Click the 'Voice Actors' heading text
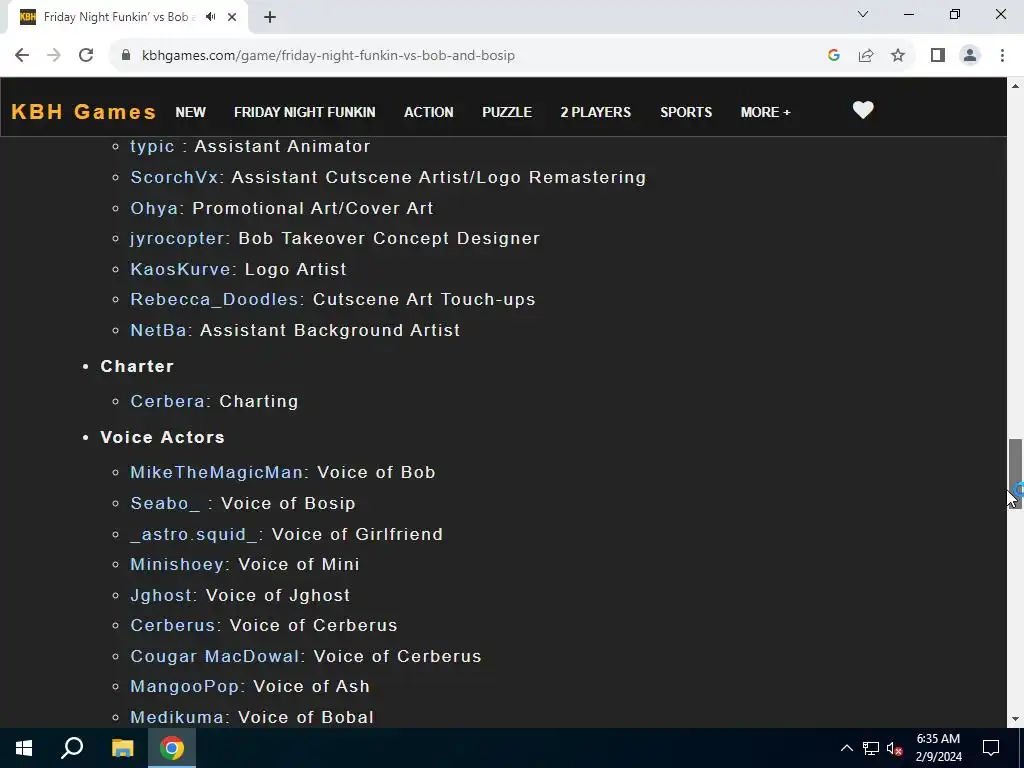This screenshot has height=768, width=1024. pyautogui.click(x=163, y=438)
